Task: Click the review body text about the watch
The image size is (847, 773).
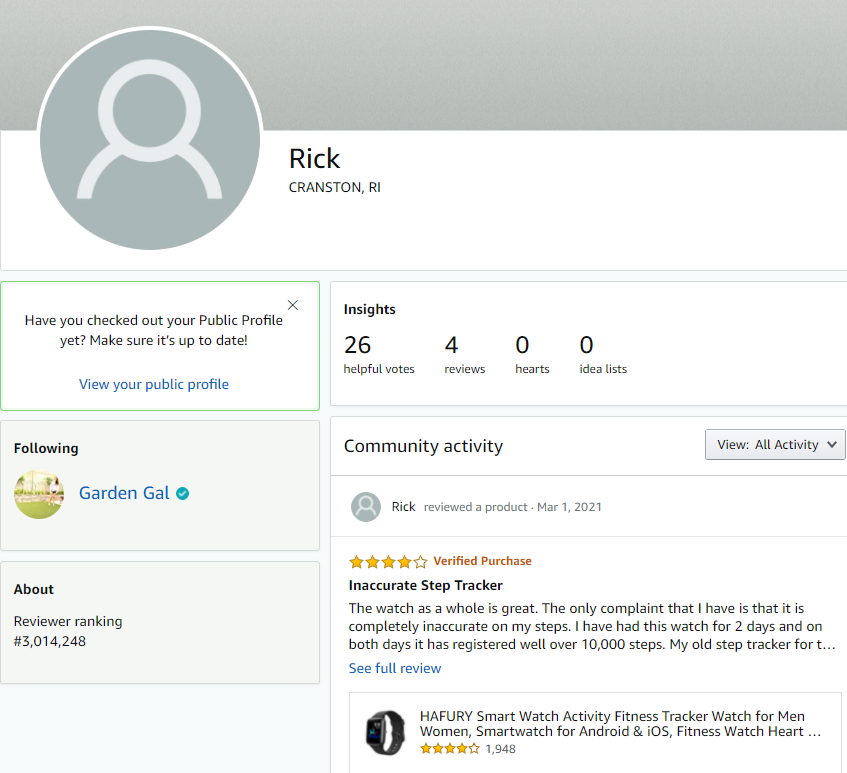Action: click(592, 626)
